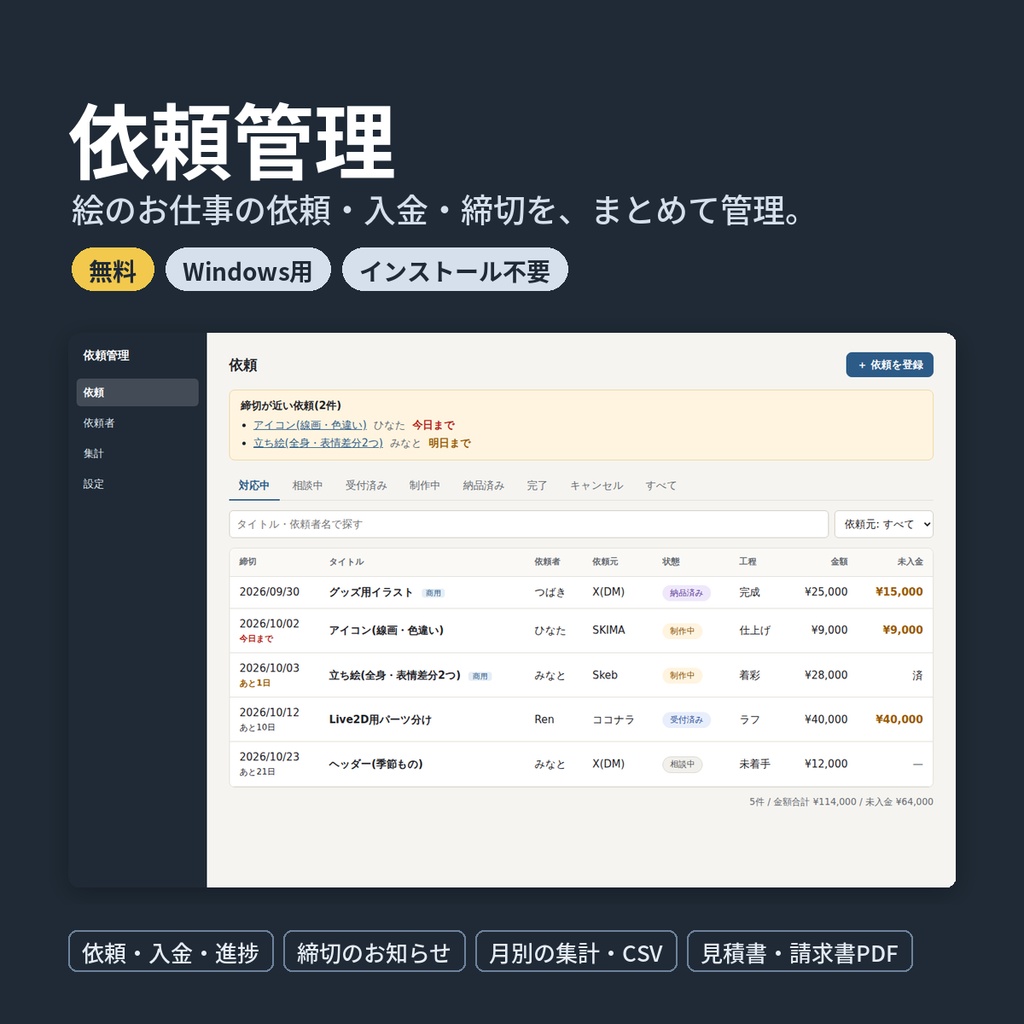Click the つばき client cell
1024x1024 pixels.
(550, 592)
